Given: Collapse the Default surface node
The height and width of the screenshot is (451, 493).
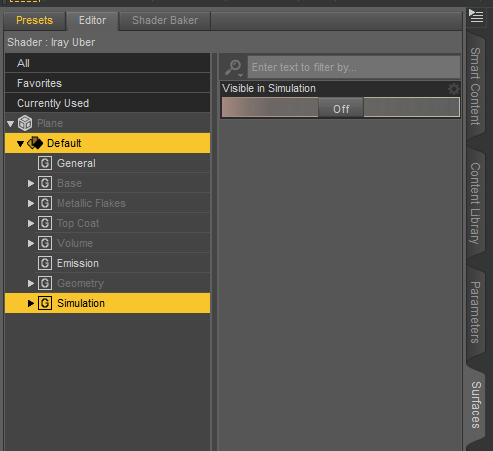Looking at the screenshot, I should (20, 144).
